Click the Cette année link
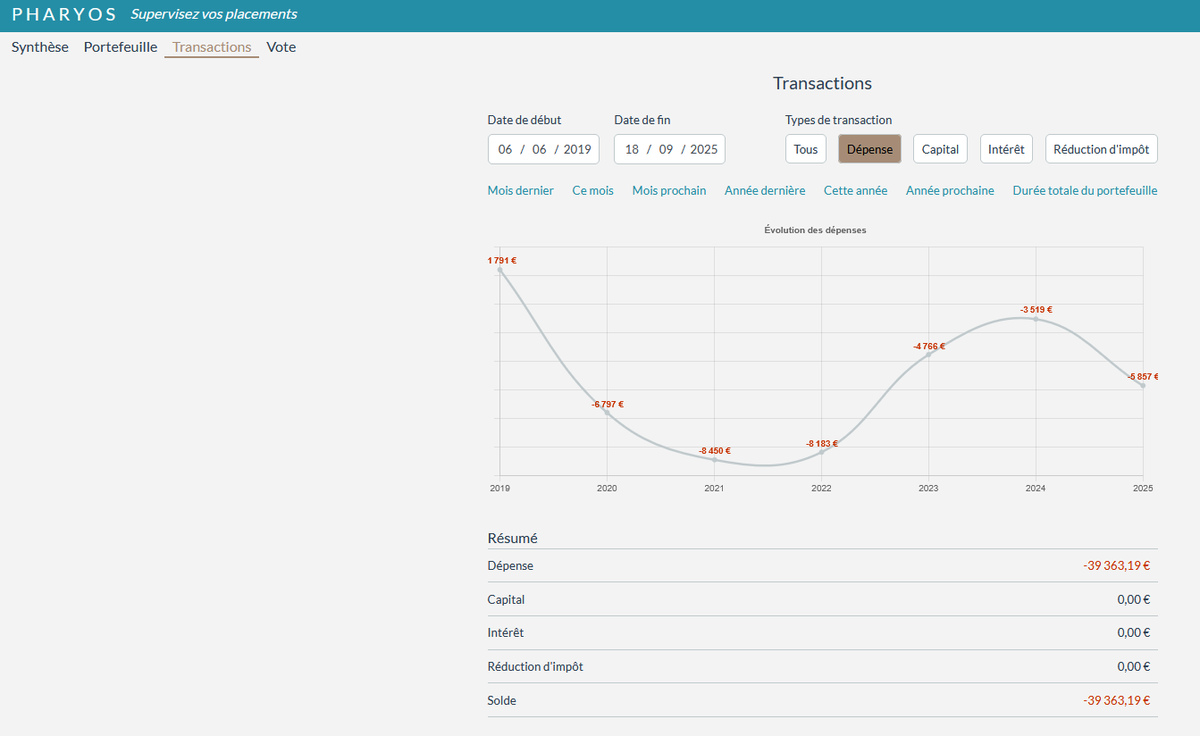 pyautogui.click(x=856, y=190)
